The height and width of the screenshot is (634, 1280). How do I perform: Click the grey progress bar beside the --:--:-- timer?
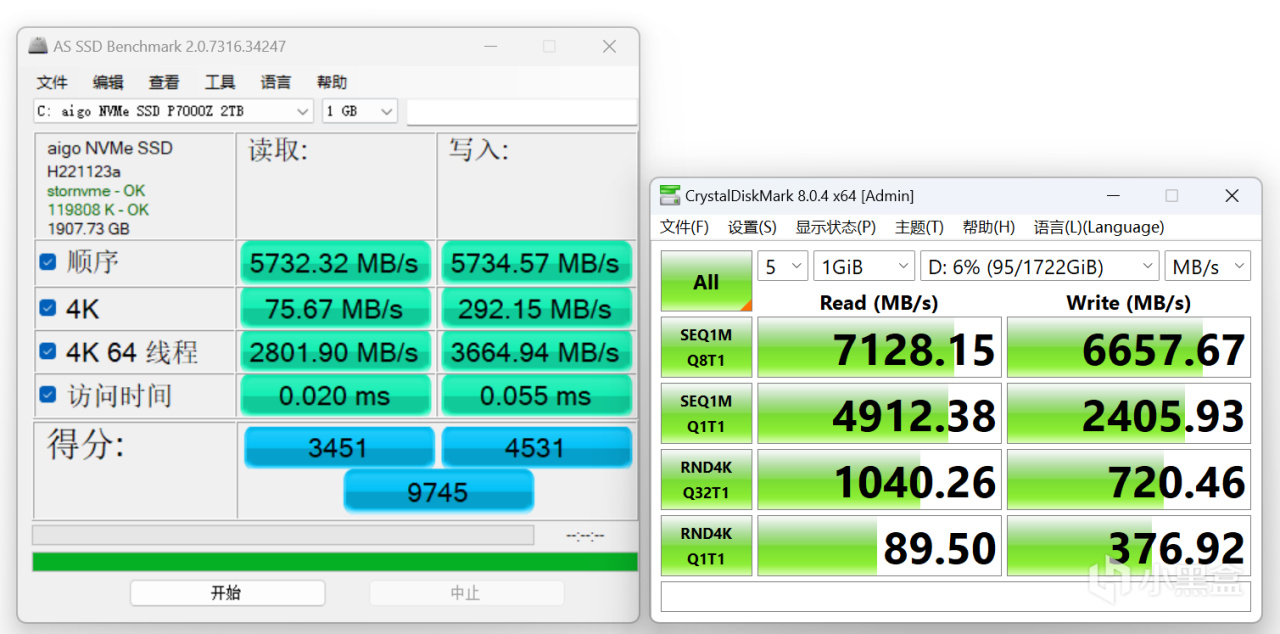pyautogui.click(x=283, y=535)
